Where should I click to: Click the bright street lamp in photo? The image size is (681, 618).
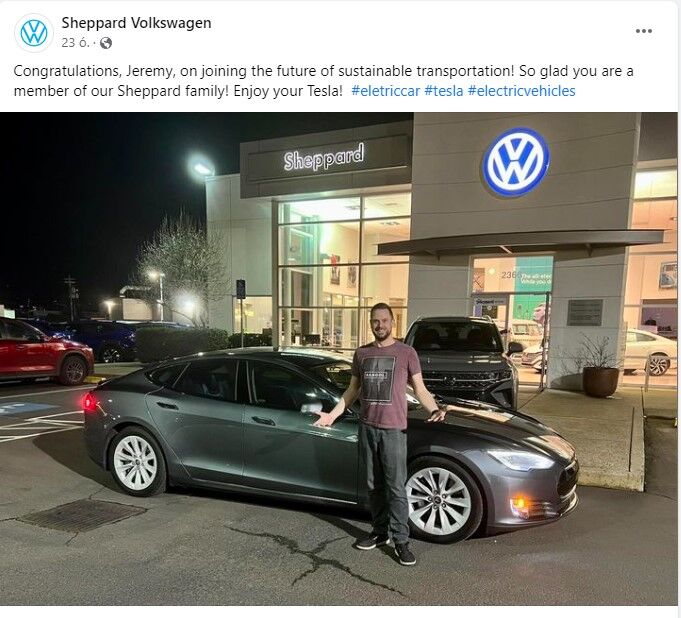click(x=202, y=168)
